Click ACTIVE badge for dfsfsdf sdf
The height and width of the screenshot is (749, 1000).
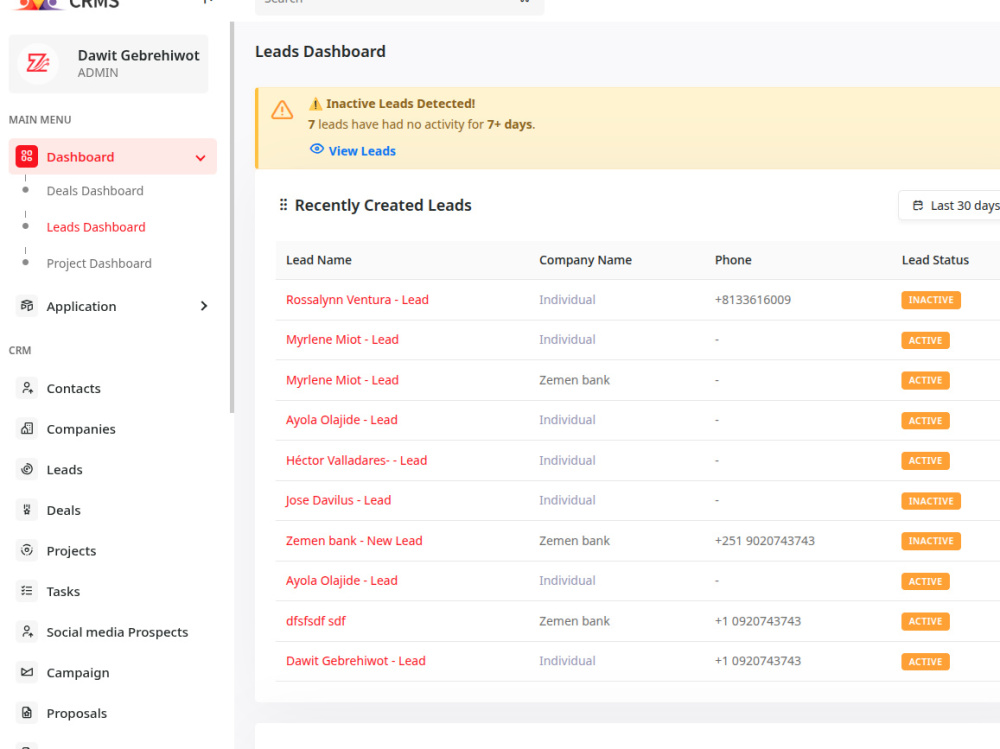click(925, 621)
